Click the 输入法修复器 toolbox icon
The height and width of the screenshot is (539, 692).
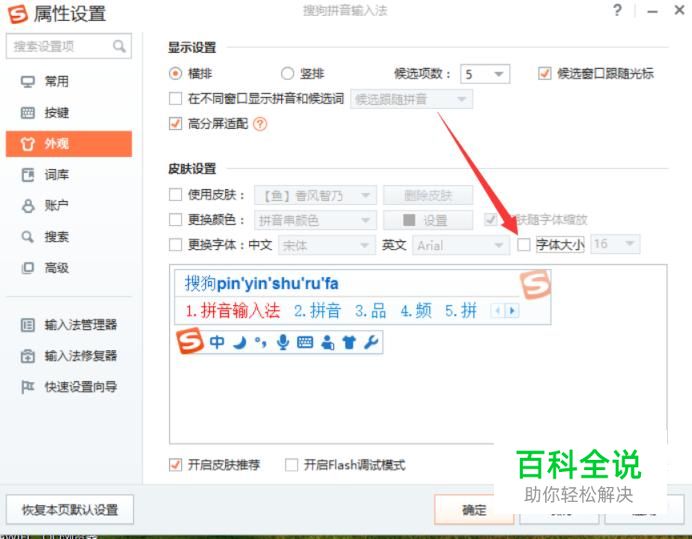27,356
